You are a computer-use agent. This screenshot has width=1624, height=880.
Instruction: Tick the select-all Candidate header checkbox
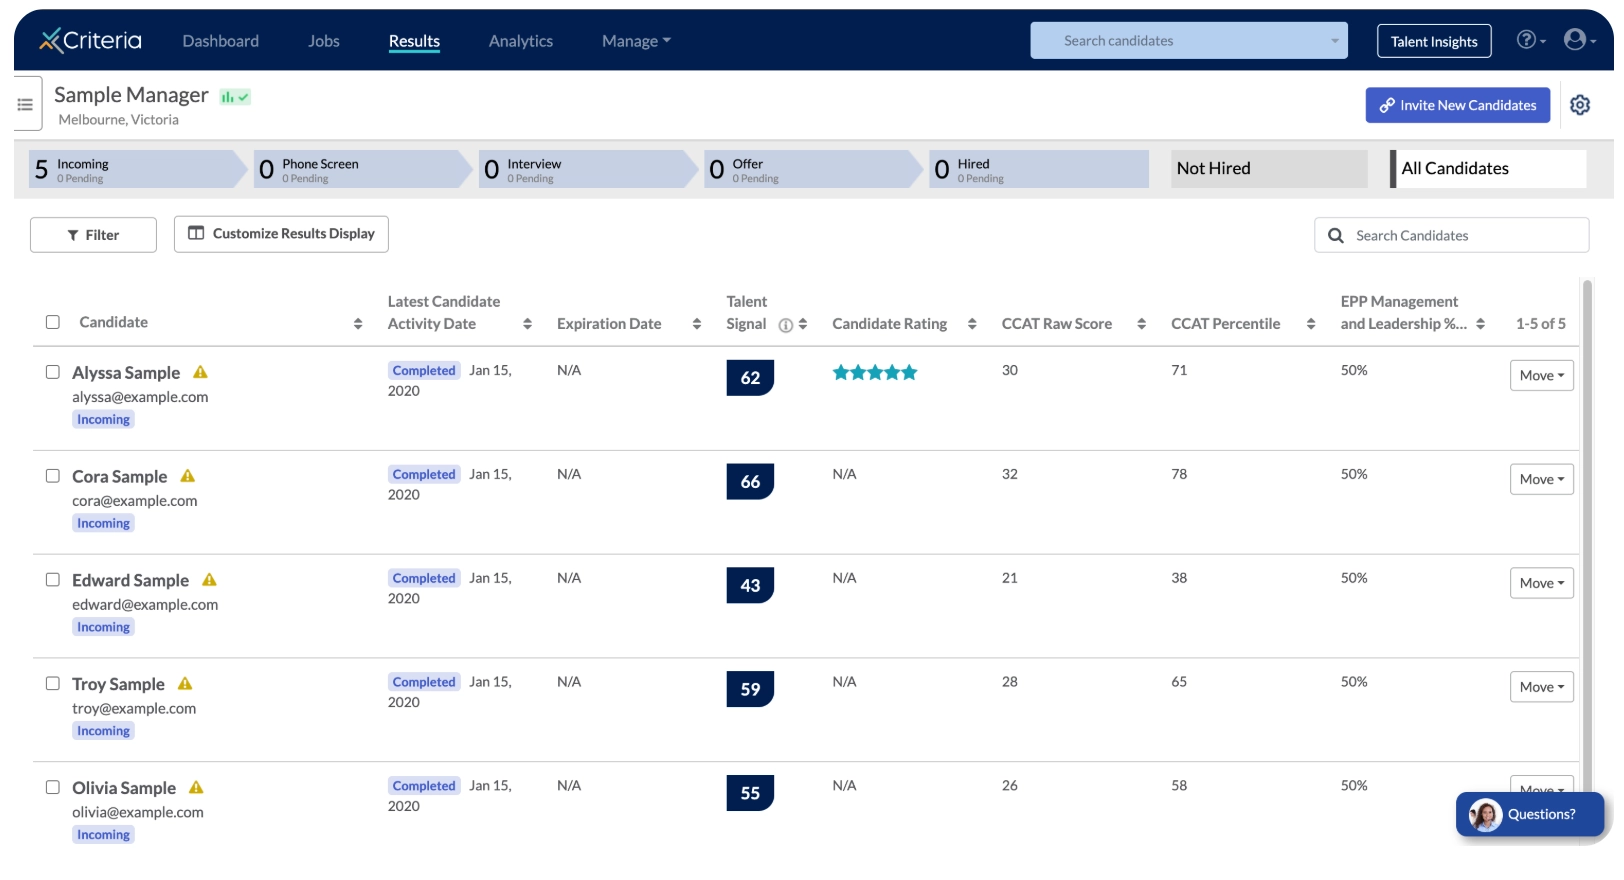click(53, 322)
